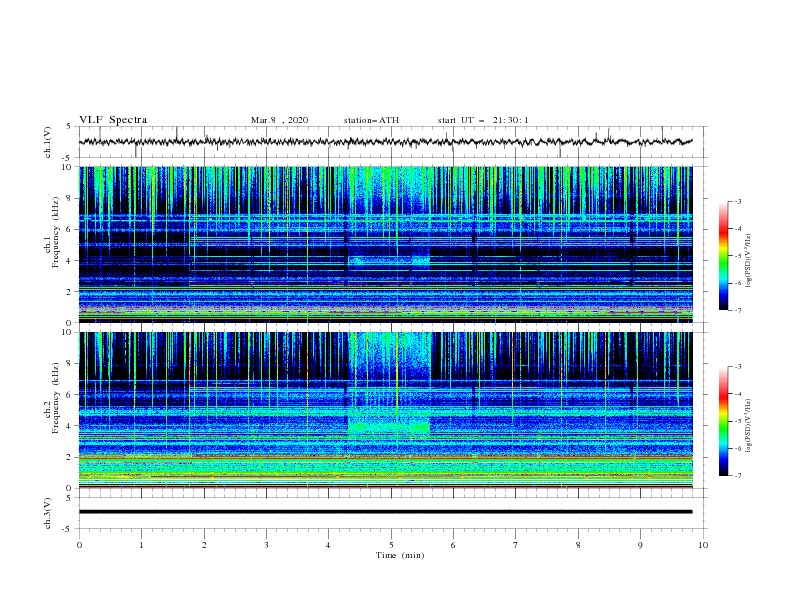Click the "start UT = 21:30:1" text

(483, 120)
